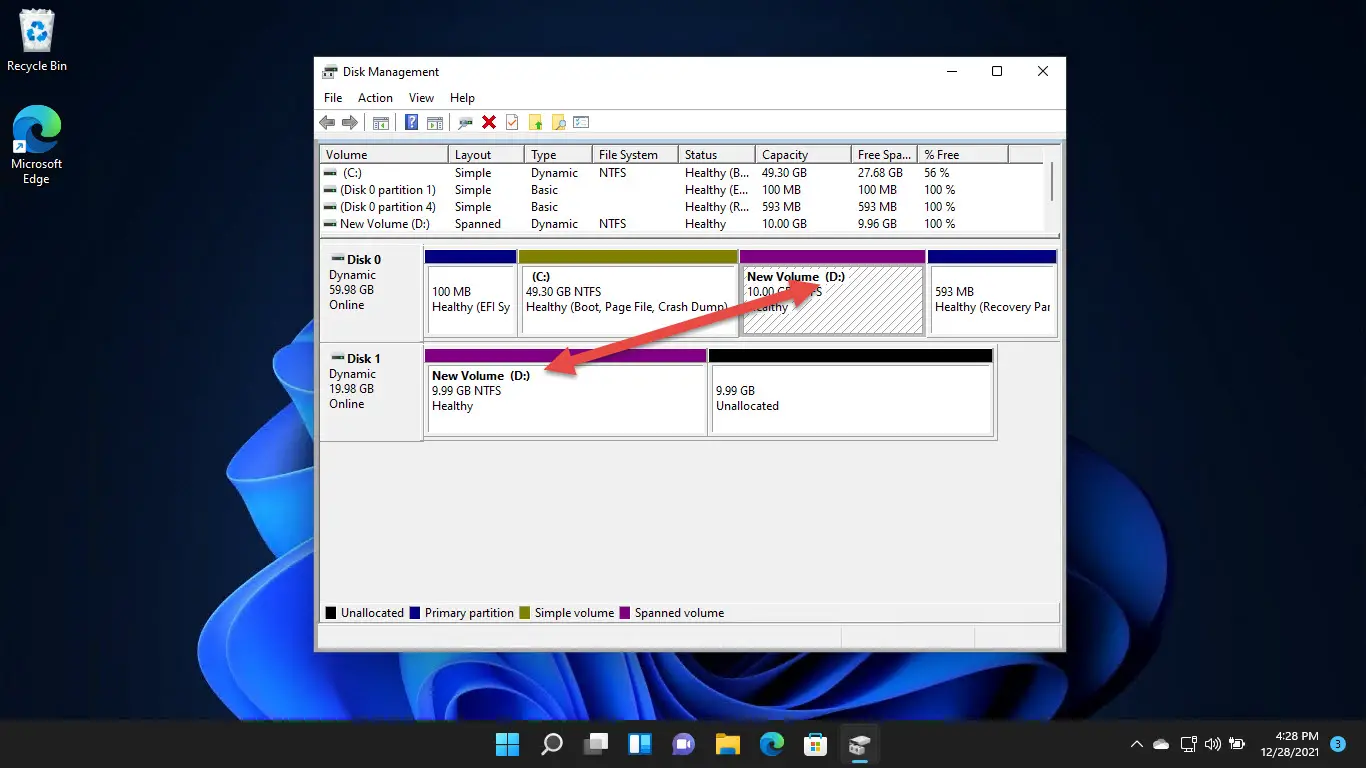The image size is (1366, 768).
Task: Toggle the Show/Hide Console Tree icon
Action: point(381,122)
